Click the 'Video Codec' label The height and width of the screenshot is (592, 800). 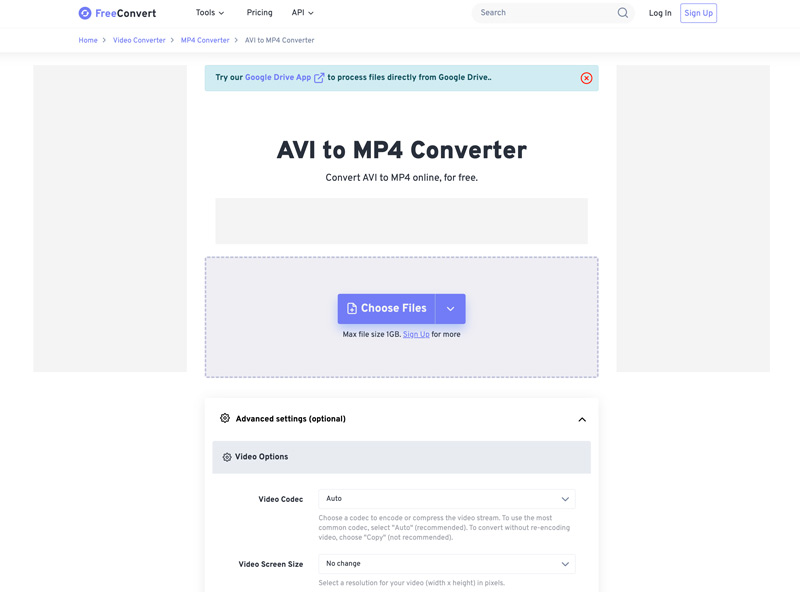[281, 499]
